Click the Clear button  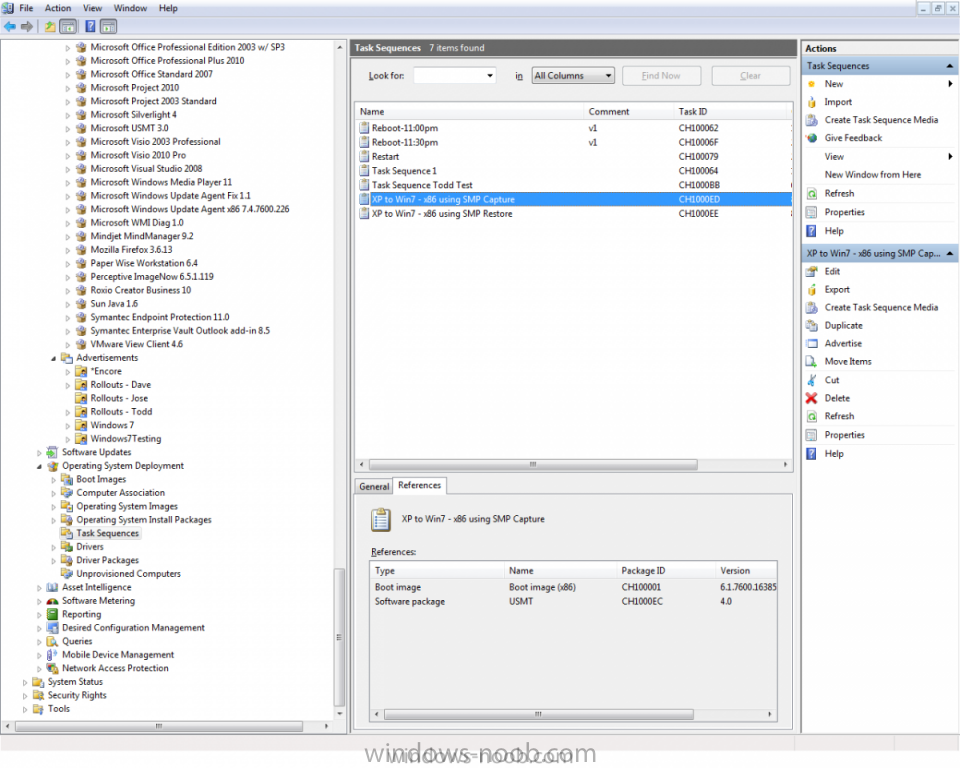751,76
